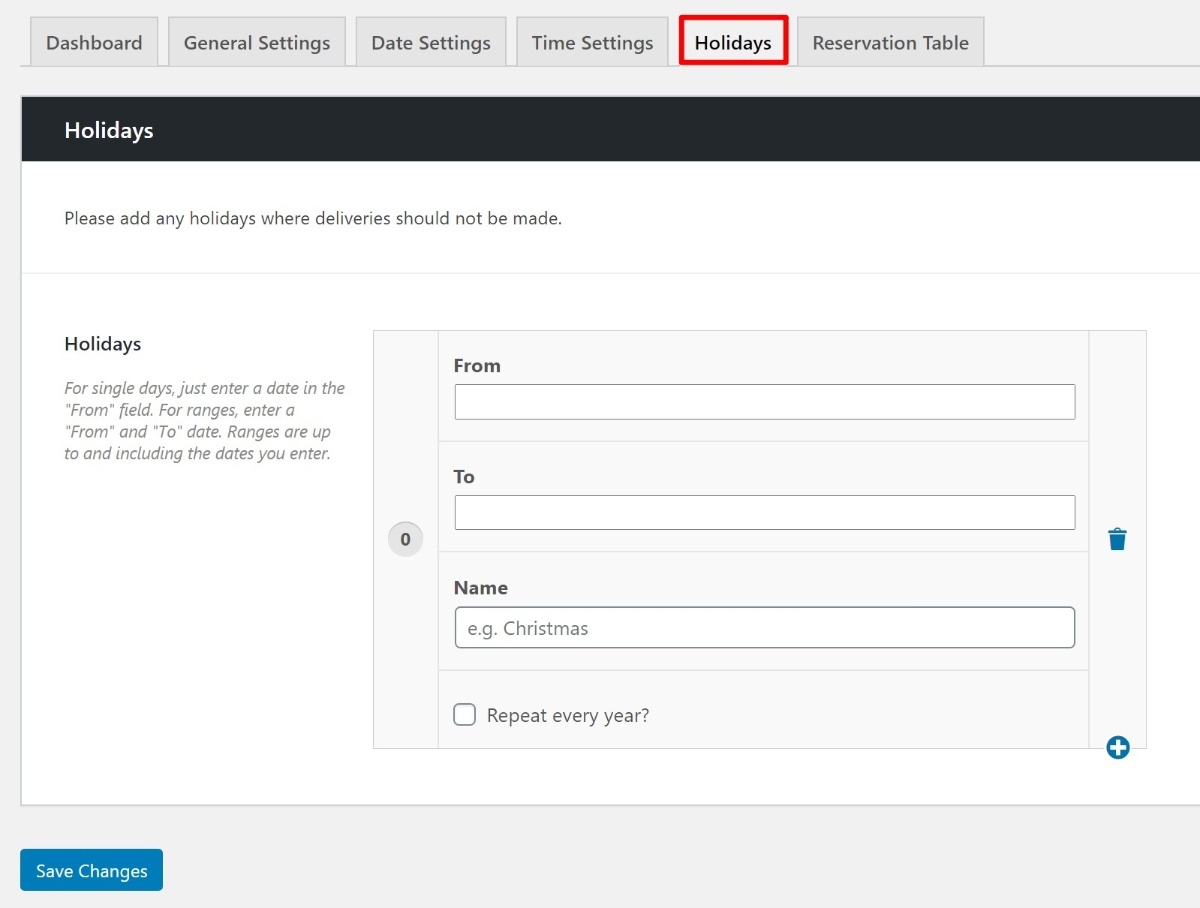Focus the To date field
The image size is (1200, 908).
[x=765, y=512]
